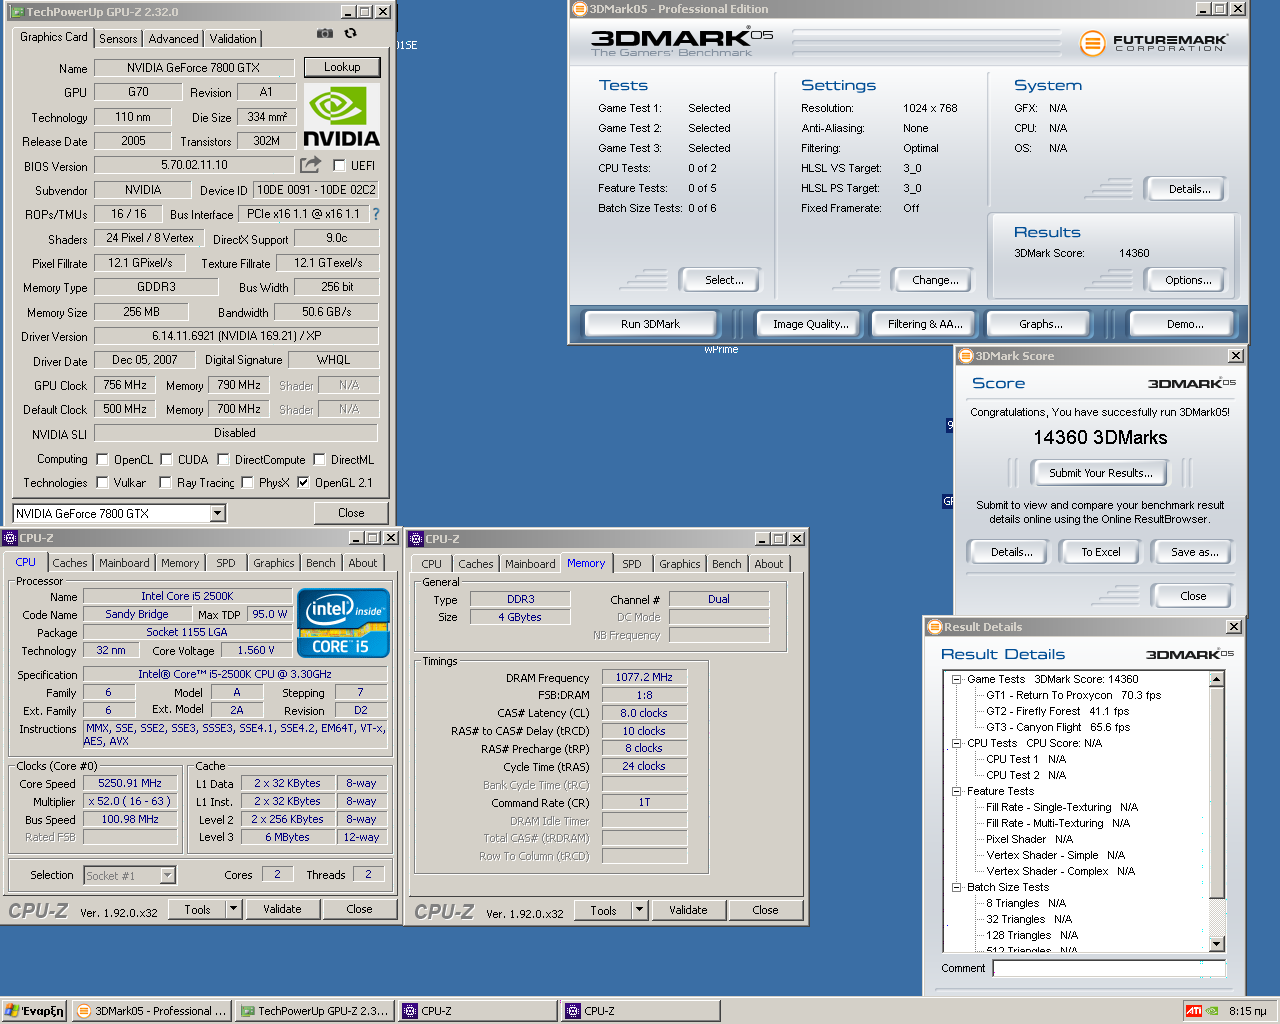Screen dimensions: 1280x1024
Task: Toggle the DirectCompute checkbox
Action: pos(223,460)
